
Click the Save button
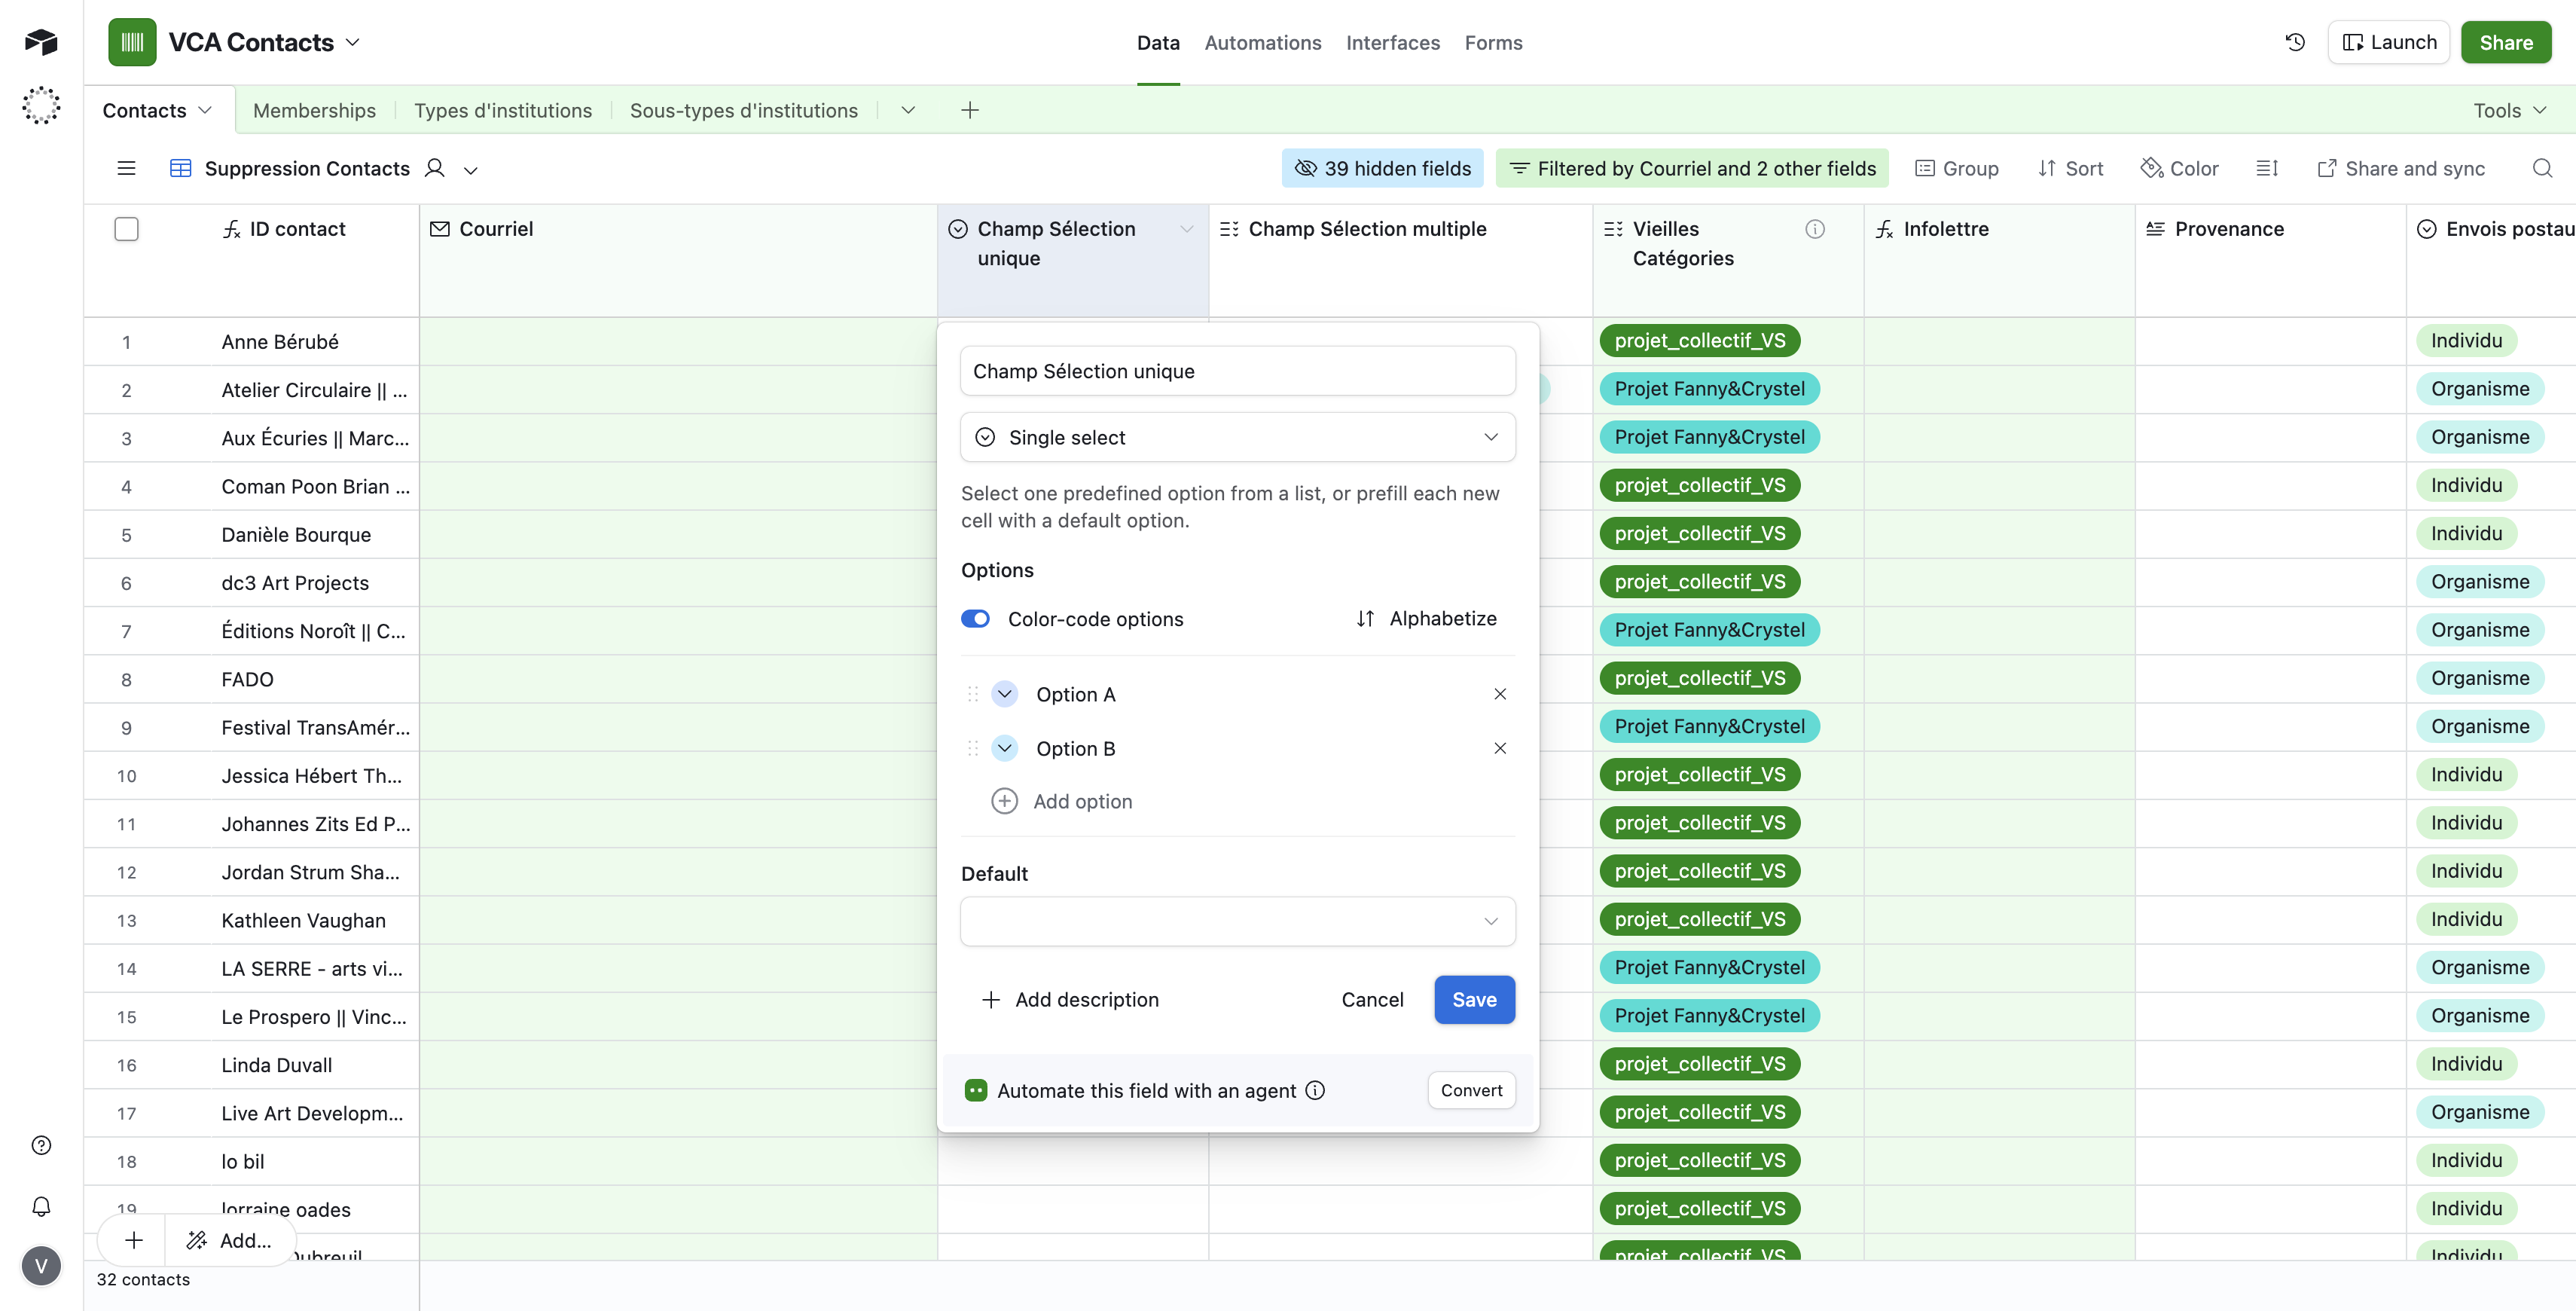[x=1473, y=999]
